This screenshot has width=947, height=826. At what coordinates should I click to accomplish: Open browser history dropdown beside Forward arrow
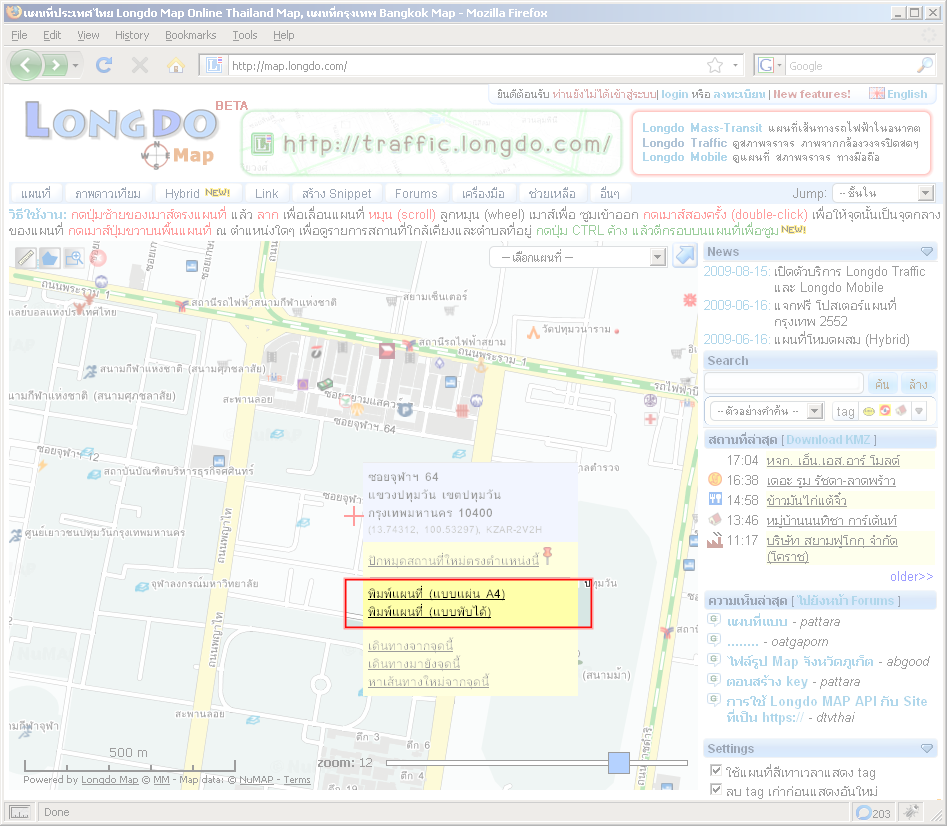tap(75, 65)
